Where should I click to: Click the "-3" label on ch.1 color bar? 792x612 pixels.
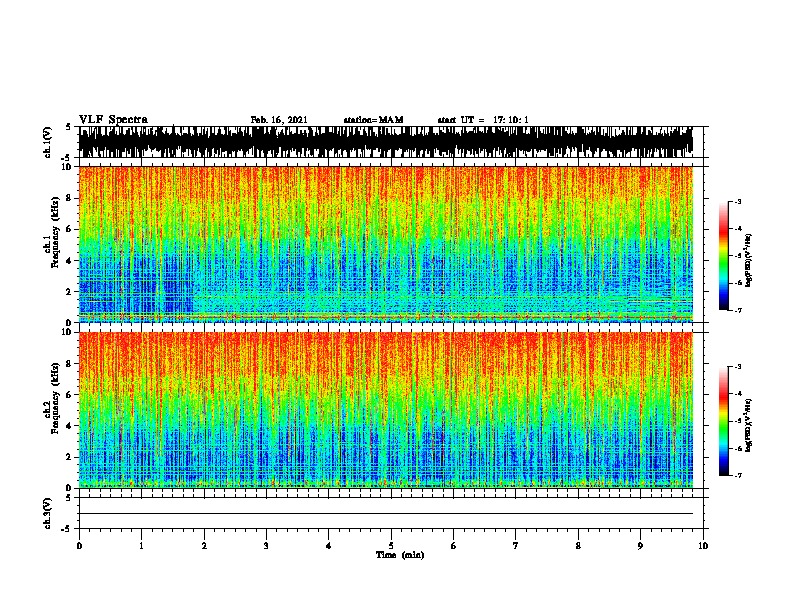coord(737,201)
